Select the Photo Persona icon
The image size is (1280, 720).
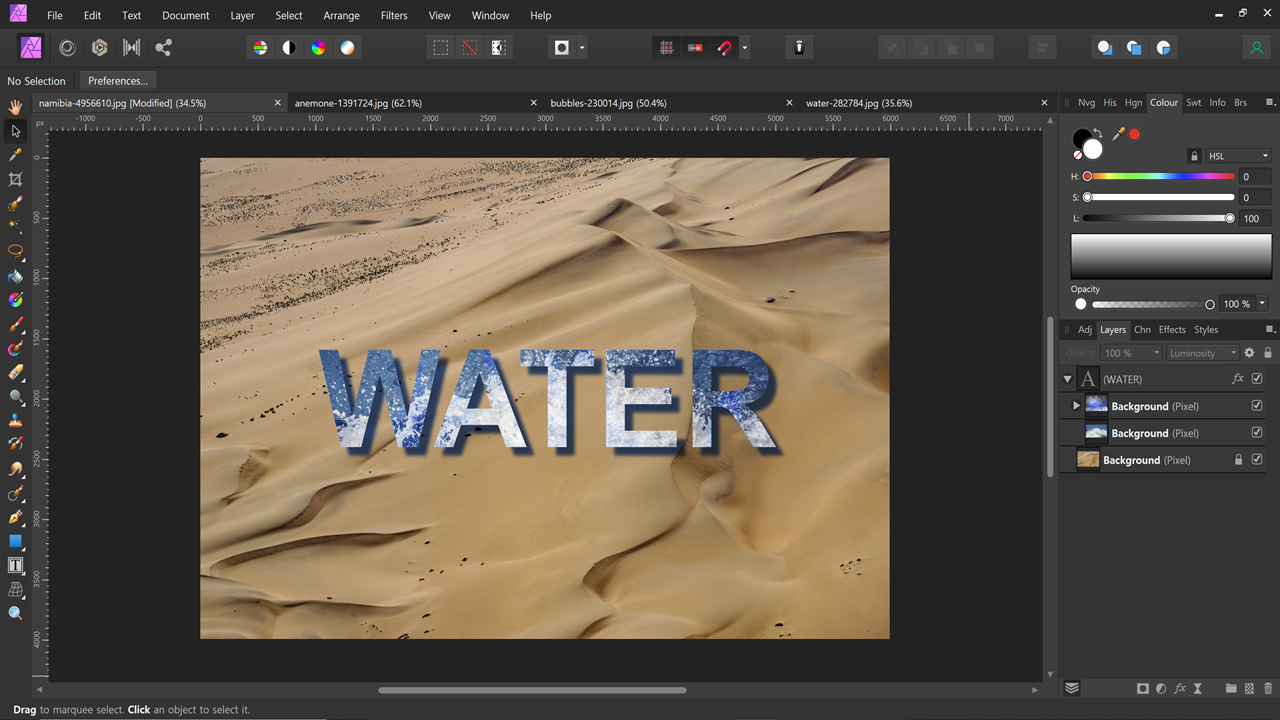[31, 47]
